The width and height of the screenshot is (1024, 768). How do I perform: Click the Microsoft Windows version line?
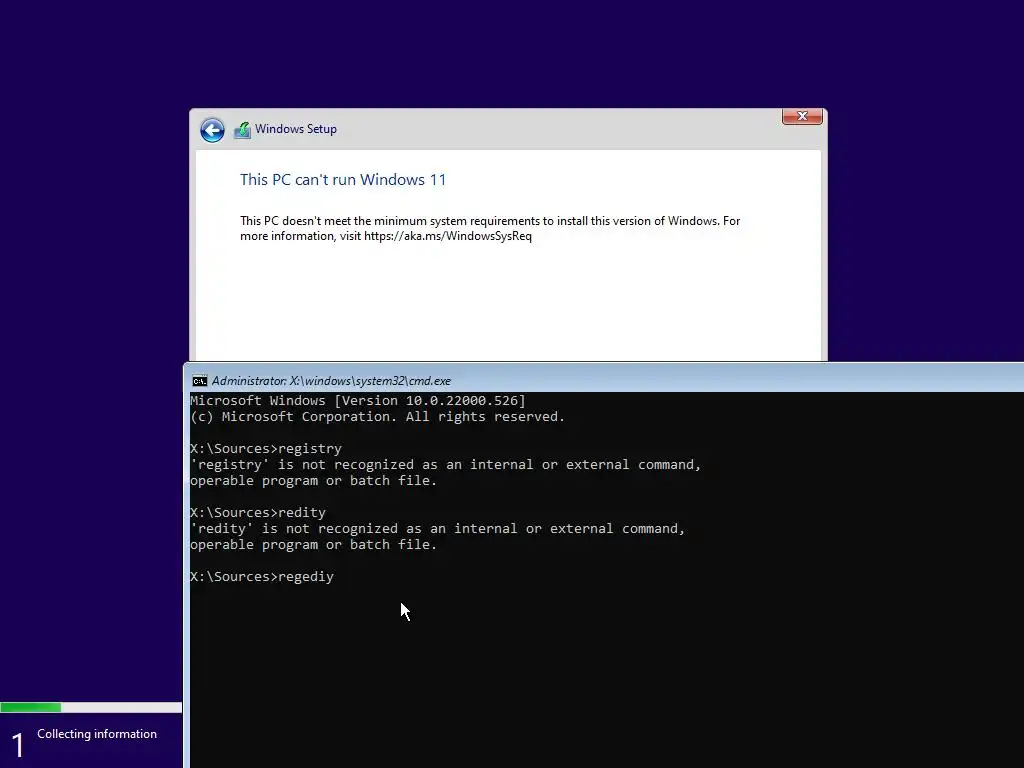pyautogui.click(x=358, y=401)
